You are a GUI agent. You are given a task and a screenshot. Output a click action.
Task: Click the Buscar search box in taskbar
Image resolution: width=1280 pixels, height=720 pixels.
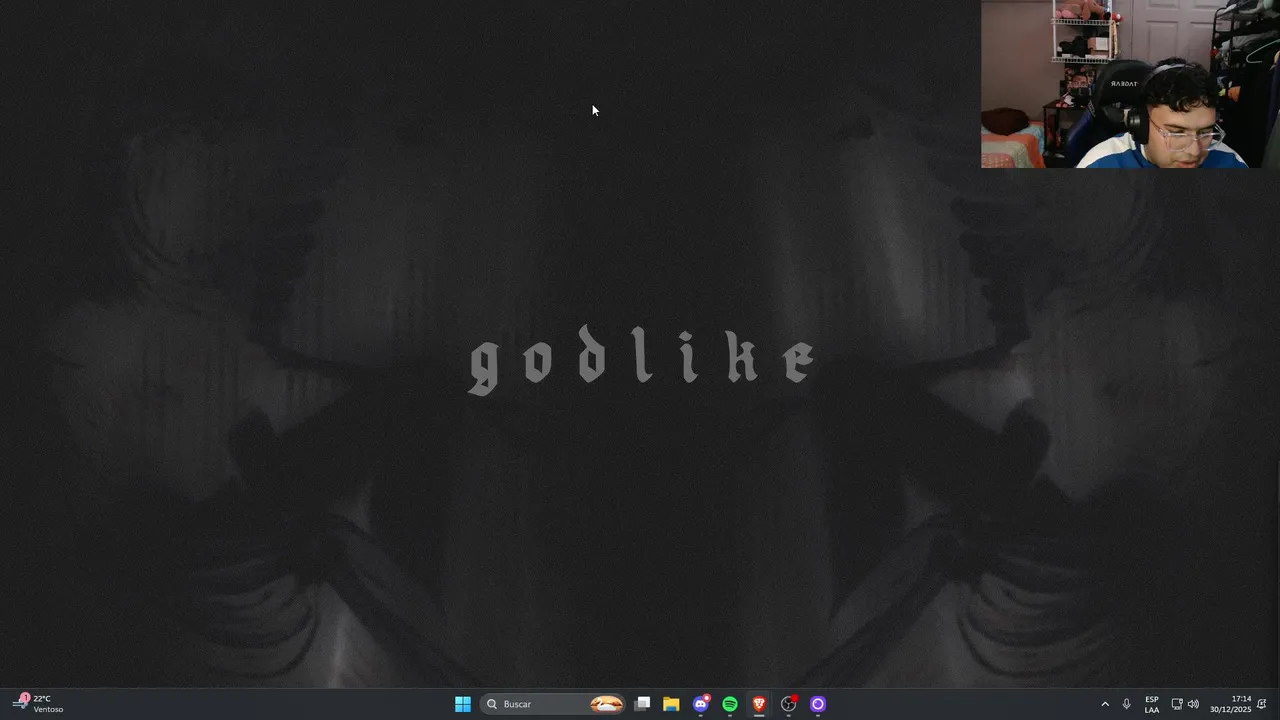tap(553, 704)
